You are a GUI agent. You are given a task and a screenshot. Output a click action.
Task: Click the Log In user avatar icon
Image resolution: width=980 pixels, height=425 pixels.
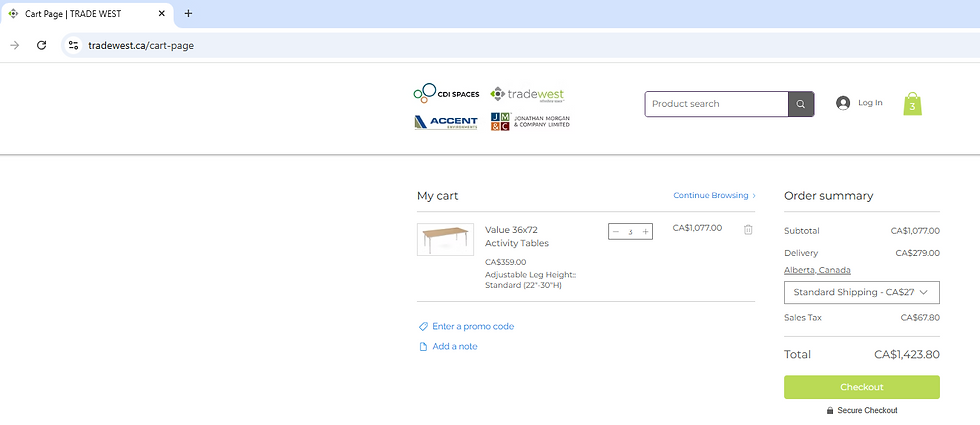click(842, 103)
